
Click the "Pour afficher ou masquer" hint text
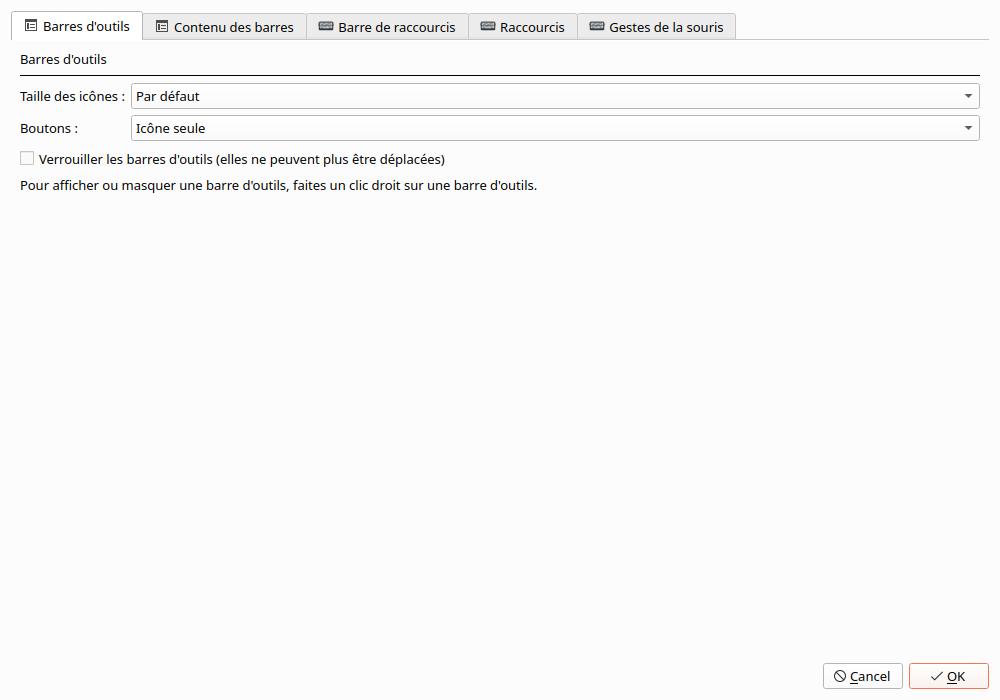[279, 186]
